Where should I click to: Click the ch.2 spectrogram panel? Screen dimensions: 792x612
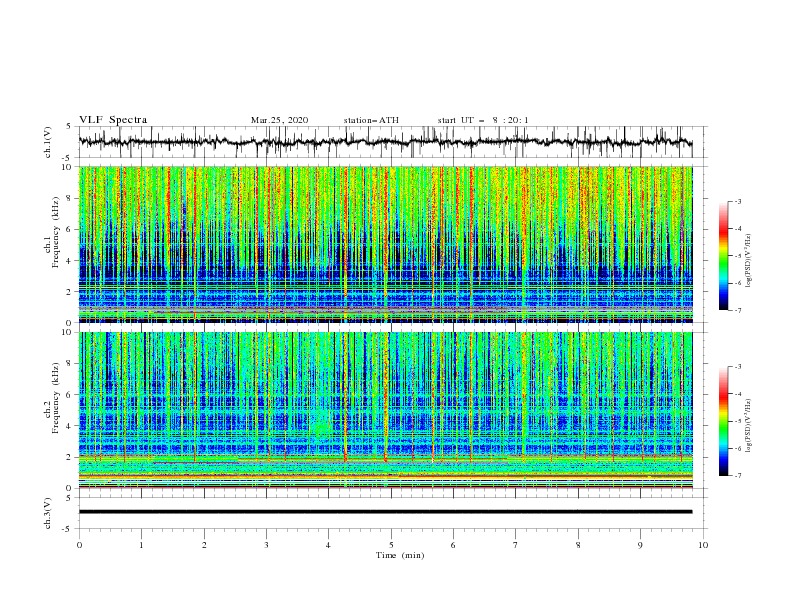[x=385, y=410]
